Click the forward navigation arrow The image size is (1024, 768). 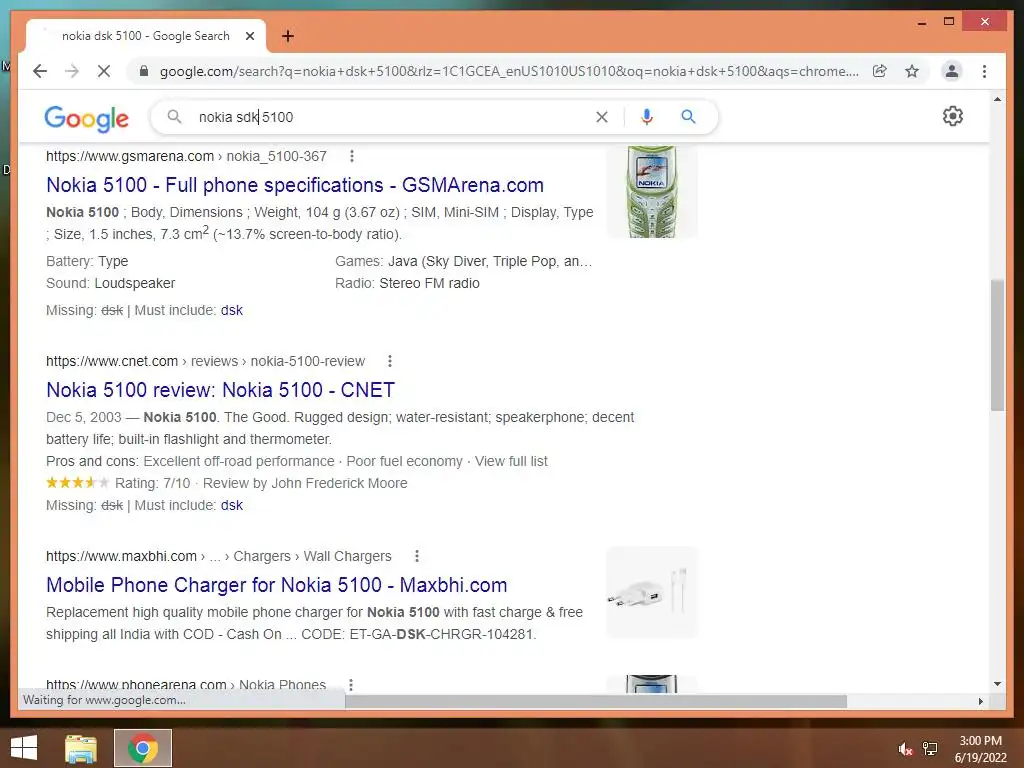(72, 71)
